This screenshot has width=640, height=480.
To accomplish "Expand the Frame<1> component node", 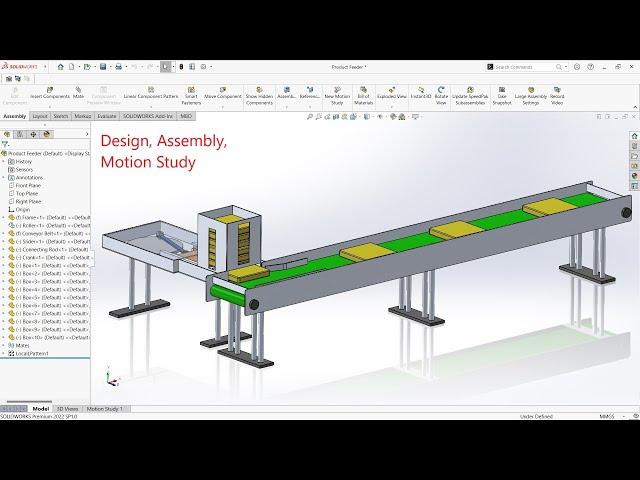I will [4, 218].
